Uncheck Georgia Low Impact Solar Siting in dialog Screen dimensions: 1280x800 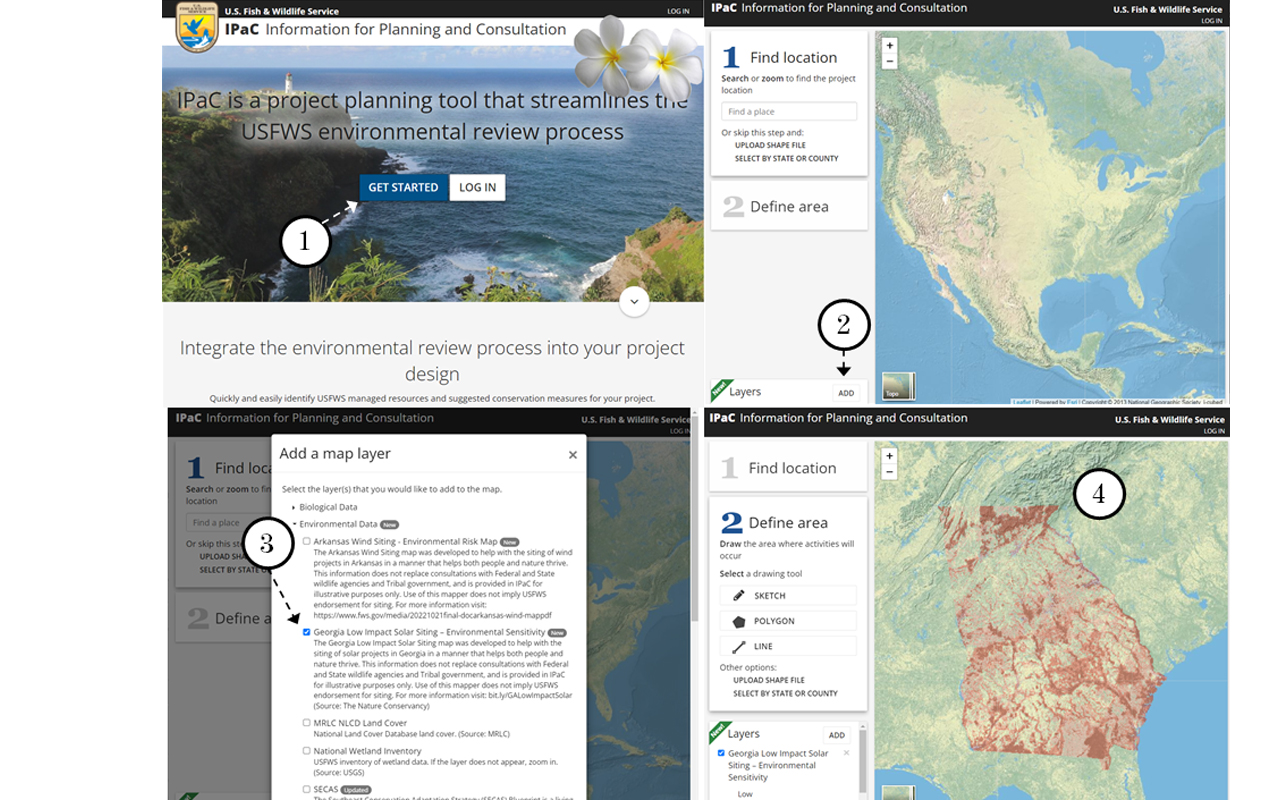coord(307,633)
